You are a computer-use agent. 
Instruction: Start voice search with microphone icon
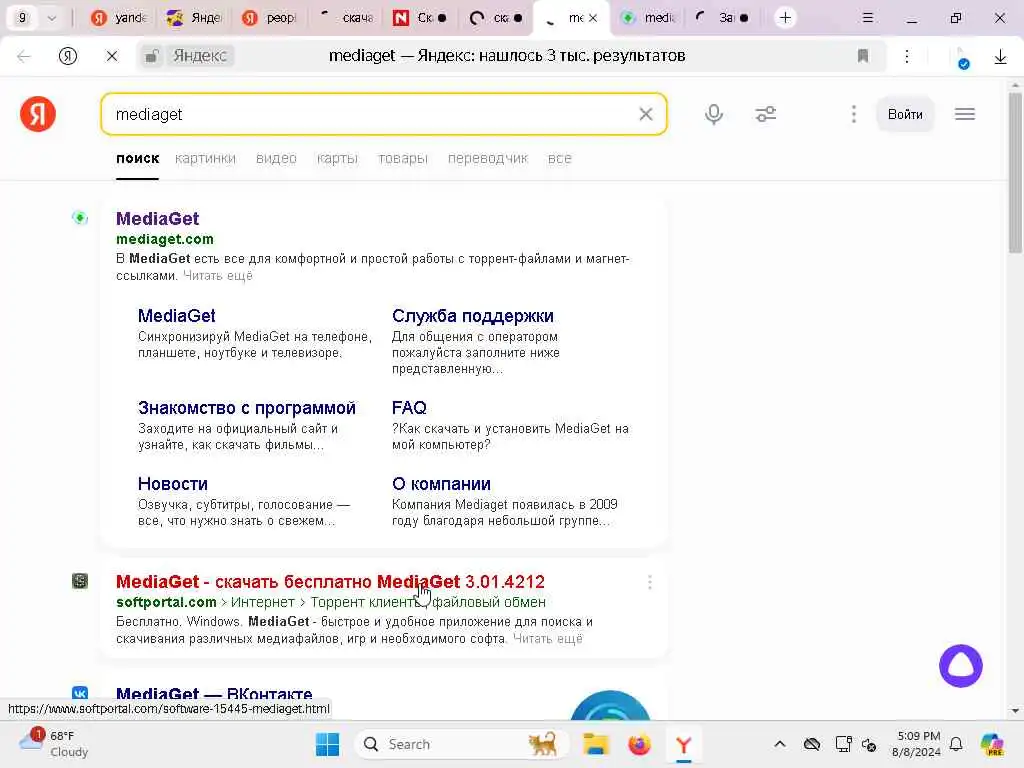714,114
